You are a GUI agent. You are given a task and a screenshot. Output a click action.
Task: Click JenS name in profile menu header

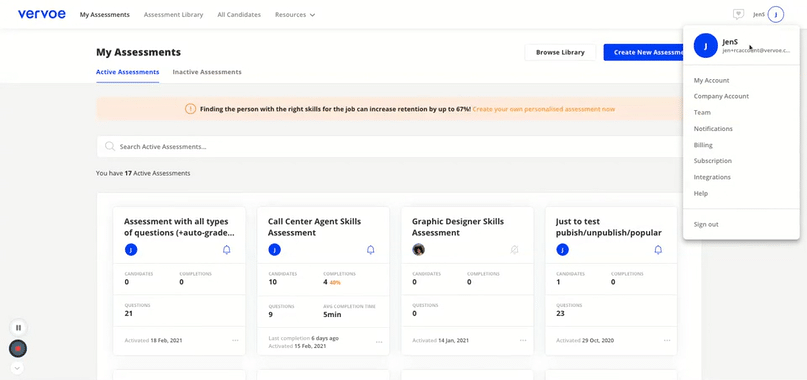click(730, 42)
